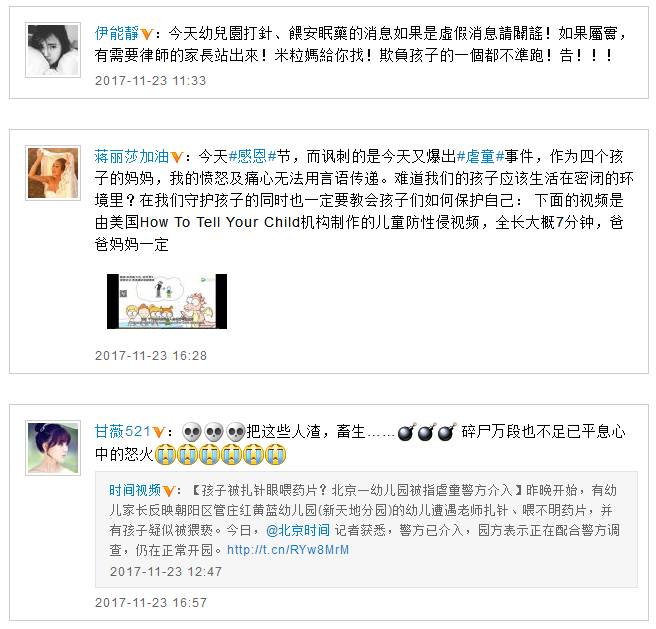This screenshot has height=629, width=656.
Task: Click the 伊能靜 username link
Action: [x=117, y=33]
